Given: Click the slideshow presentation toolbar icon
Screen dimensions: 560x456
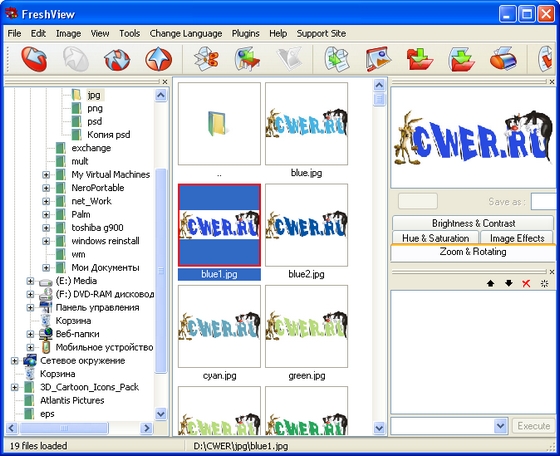Looking at the screenshot, I should (x=379, y=59).
